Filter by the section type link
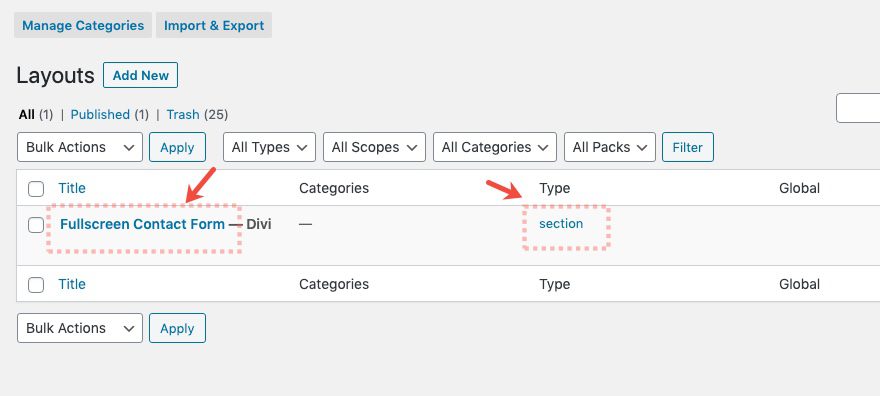The image size is (880, 396). point(561,224)
